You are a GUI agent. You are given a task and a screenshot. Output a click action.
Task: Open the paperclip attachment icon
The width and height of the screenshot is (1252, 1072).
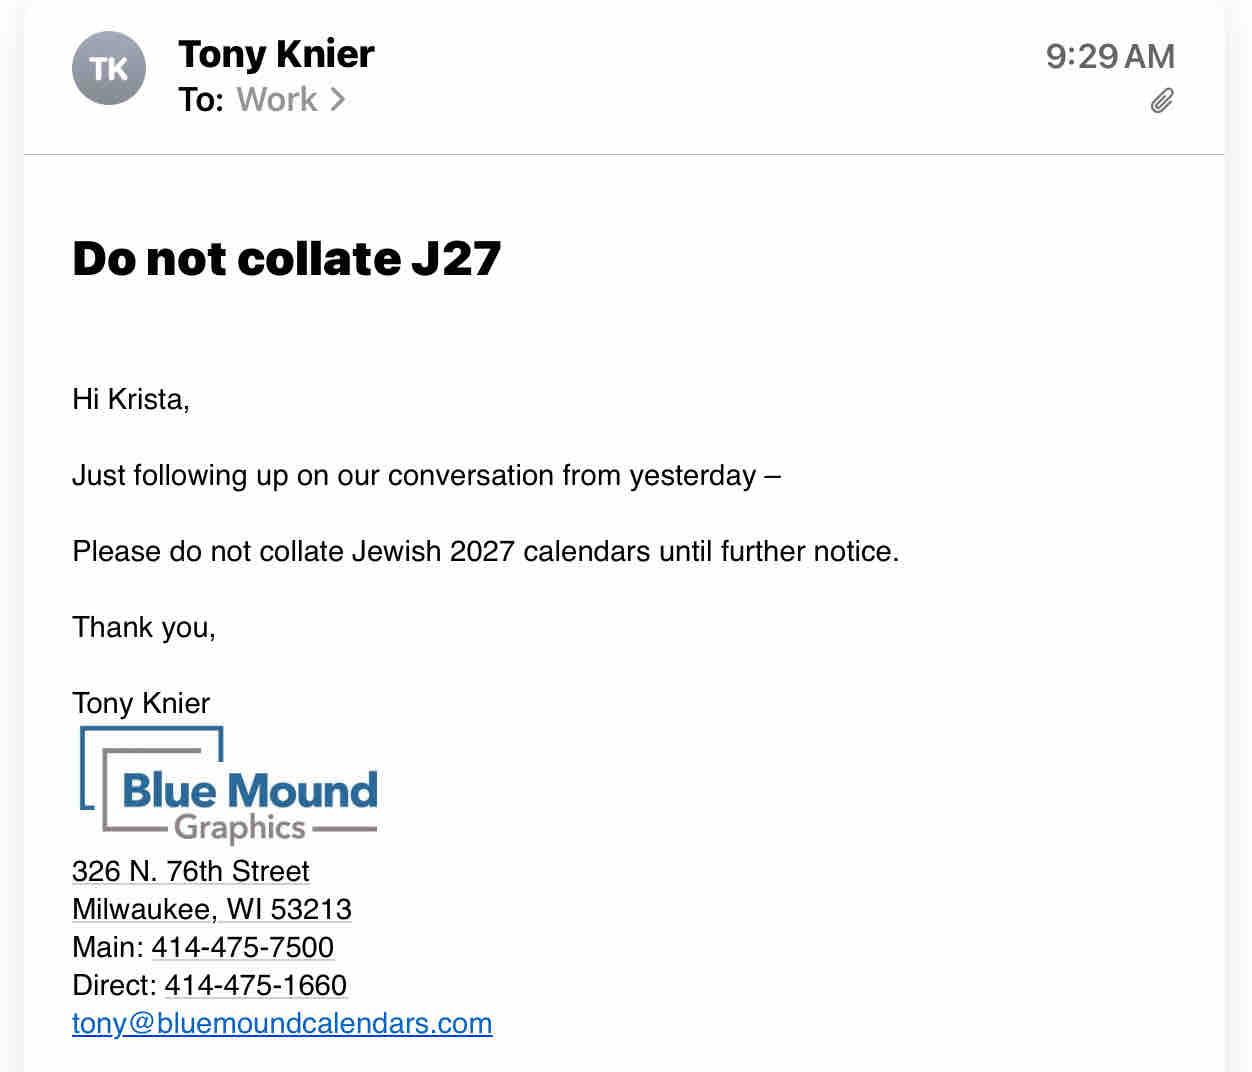pyautogui.click(x=1161, y=101)
